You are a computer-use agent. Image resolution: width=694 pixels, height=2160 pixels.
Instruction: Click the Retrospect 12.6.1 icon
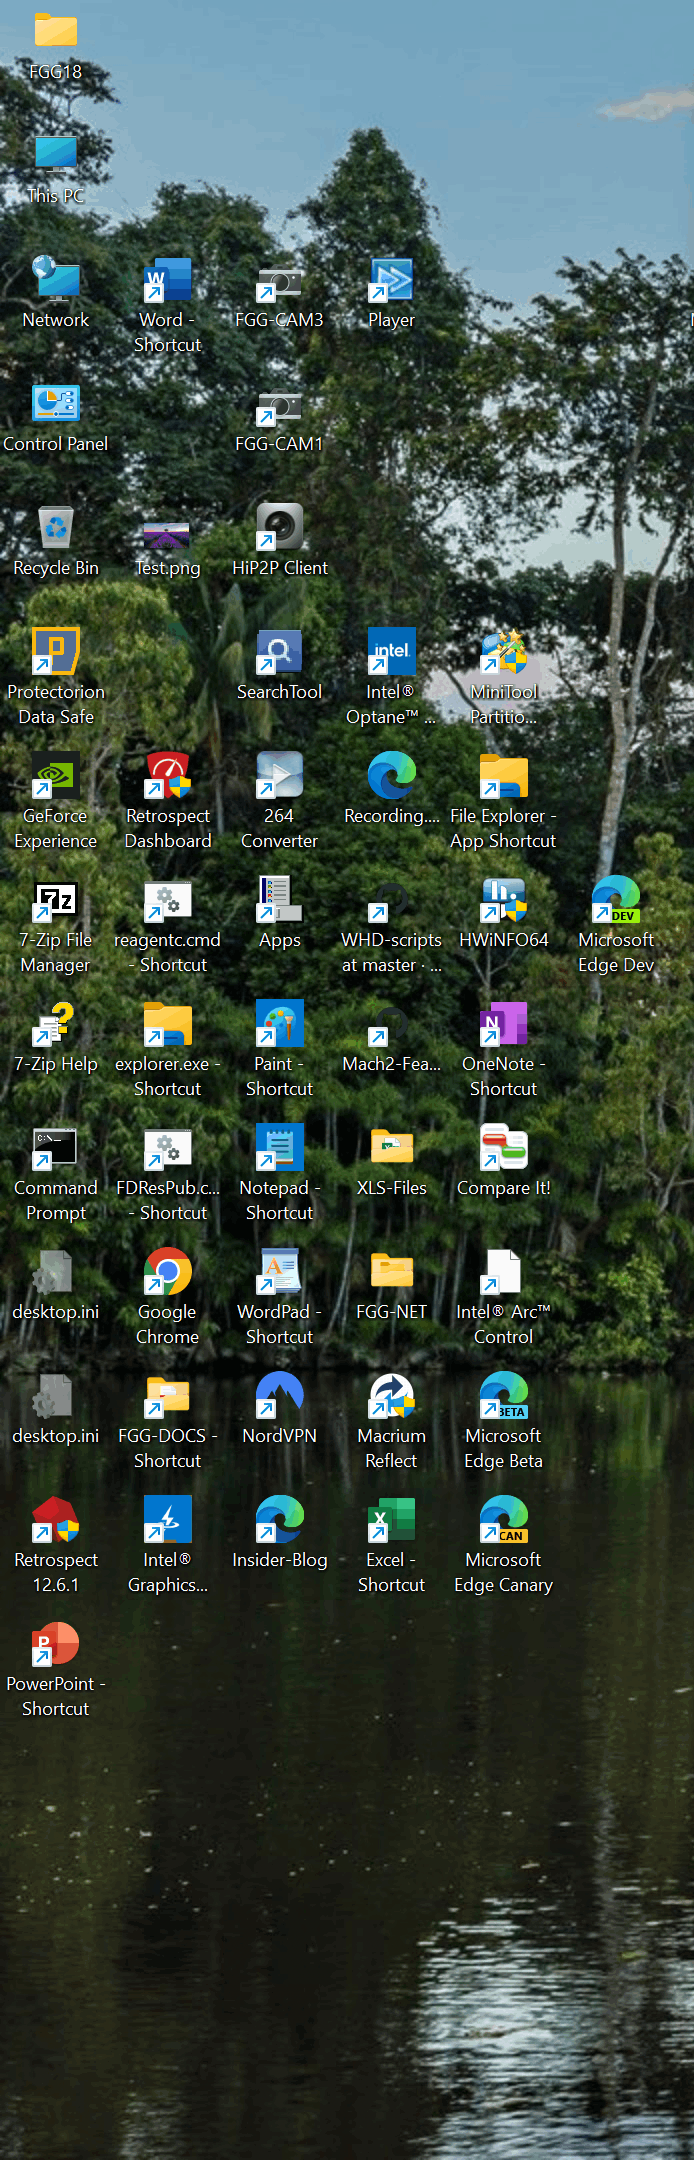pyautogui.click(x=56, y=1519)
